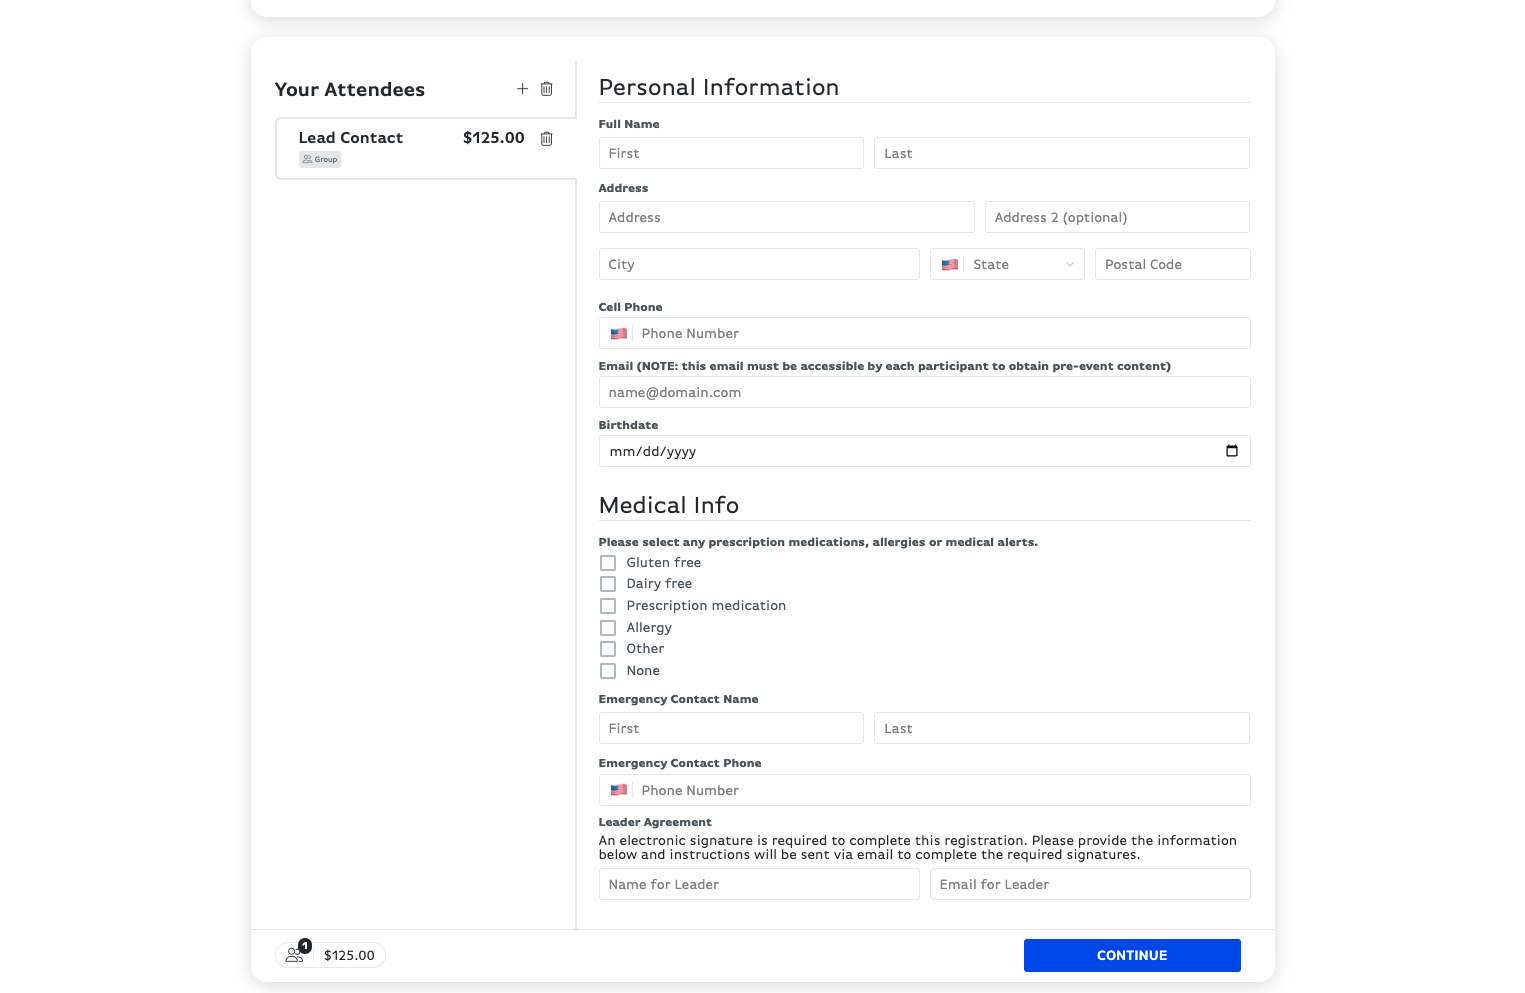Click the $125.00 price on Lead Contact
Image resolution: width=1525 pixels, height=993 pixels.
[x=494, y=138]
